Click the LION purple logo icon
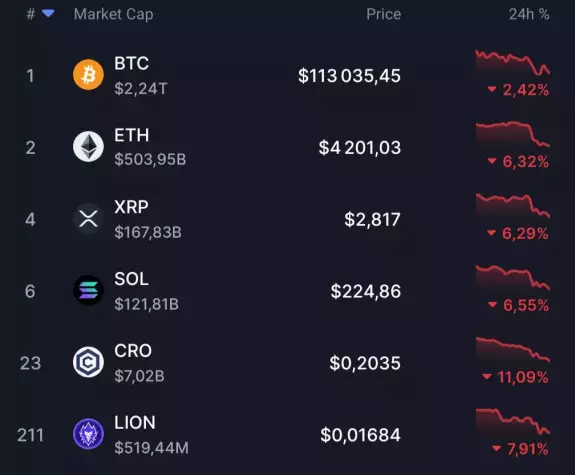The image size is (575, 475). click(x=88, y=434)
